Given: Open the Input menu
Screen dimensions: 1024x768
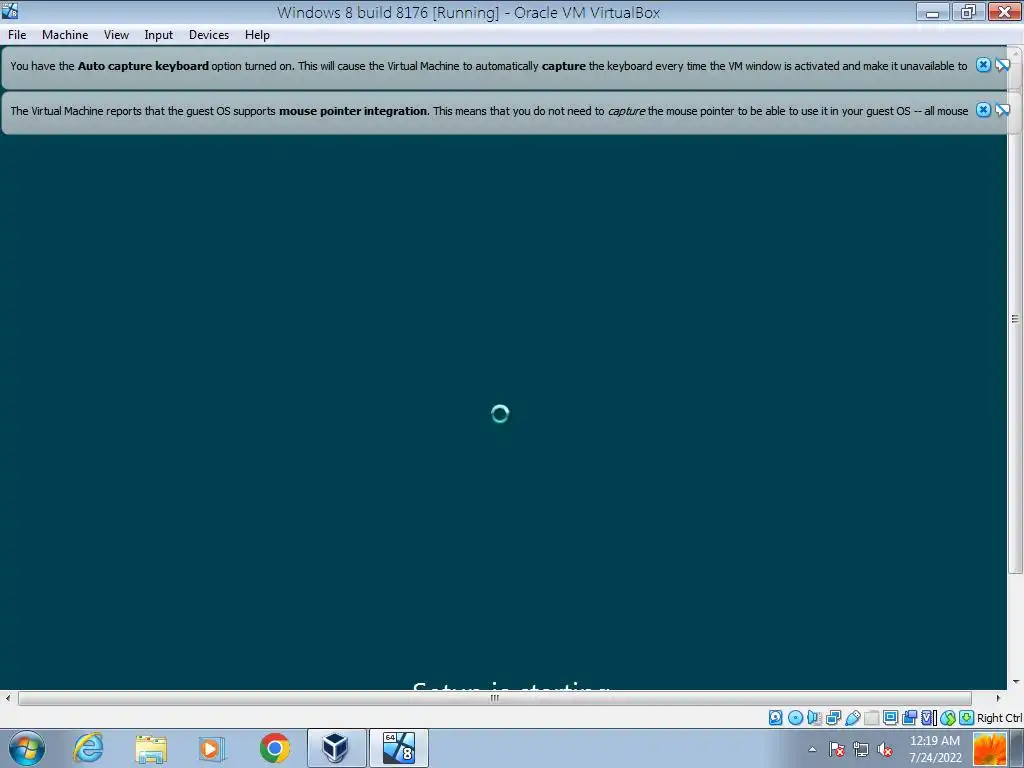Looking at the screenshot, I should [159, 35].
